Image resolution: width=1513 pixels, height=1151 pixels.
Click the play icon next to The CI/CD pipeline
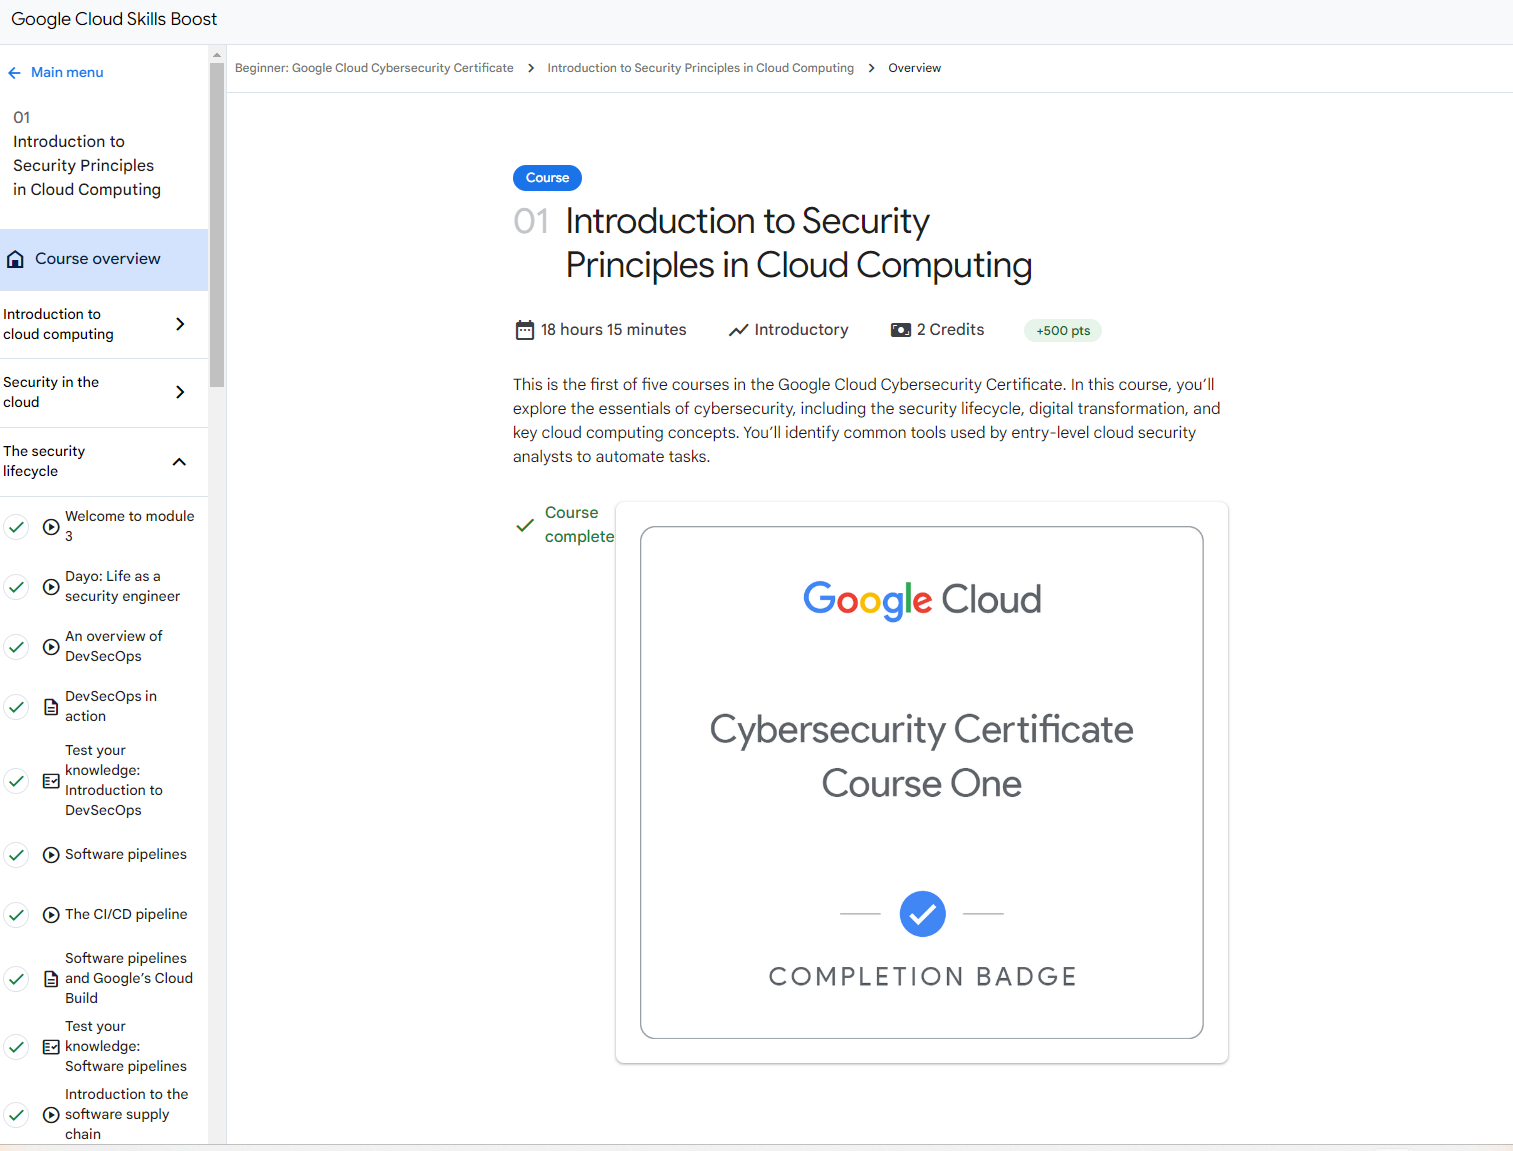click(x=51, y=915)
